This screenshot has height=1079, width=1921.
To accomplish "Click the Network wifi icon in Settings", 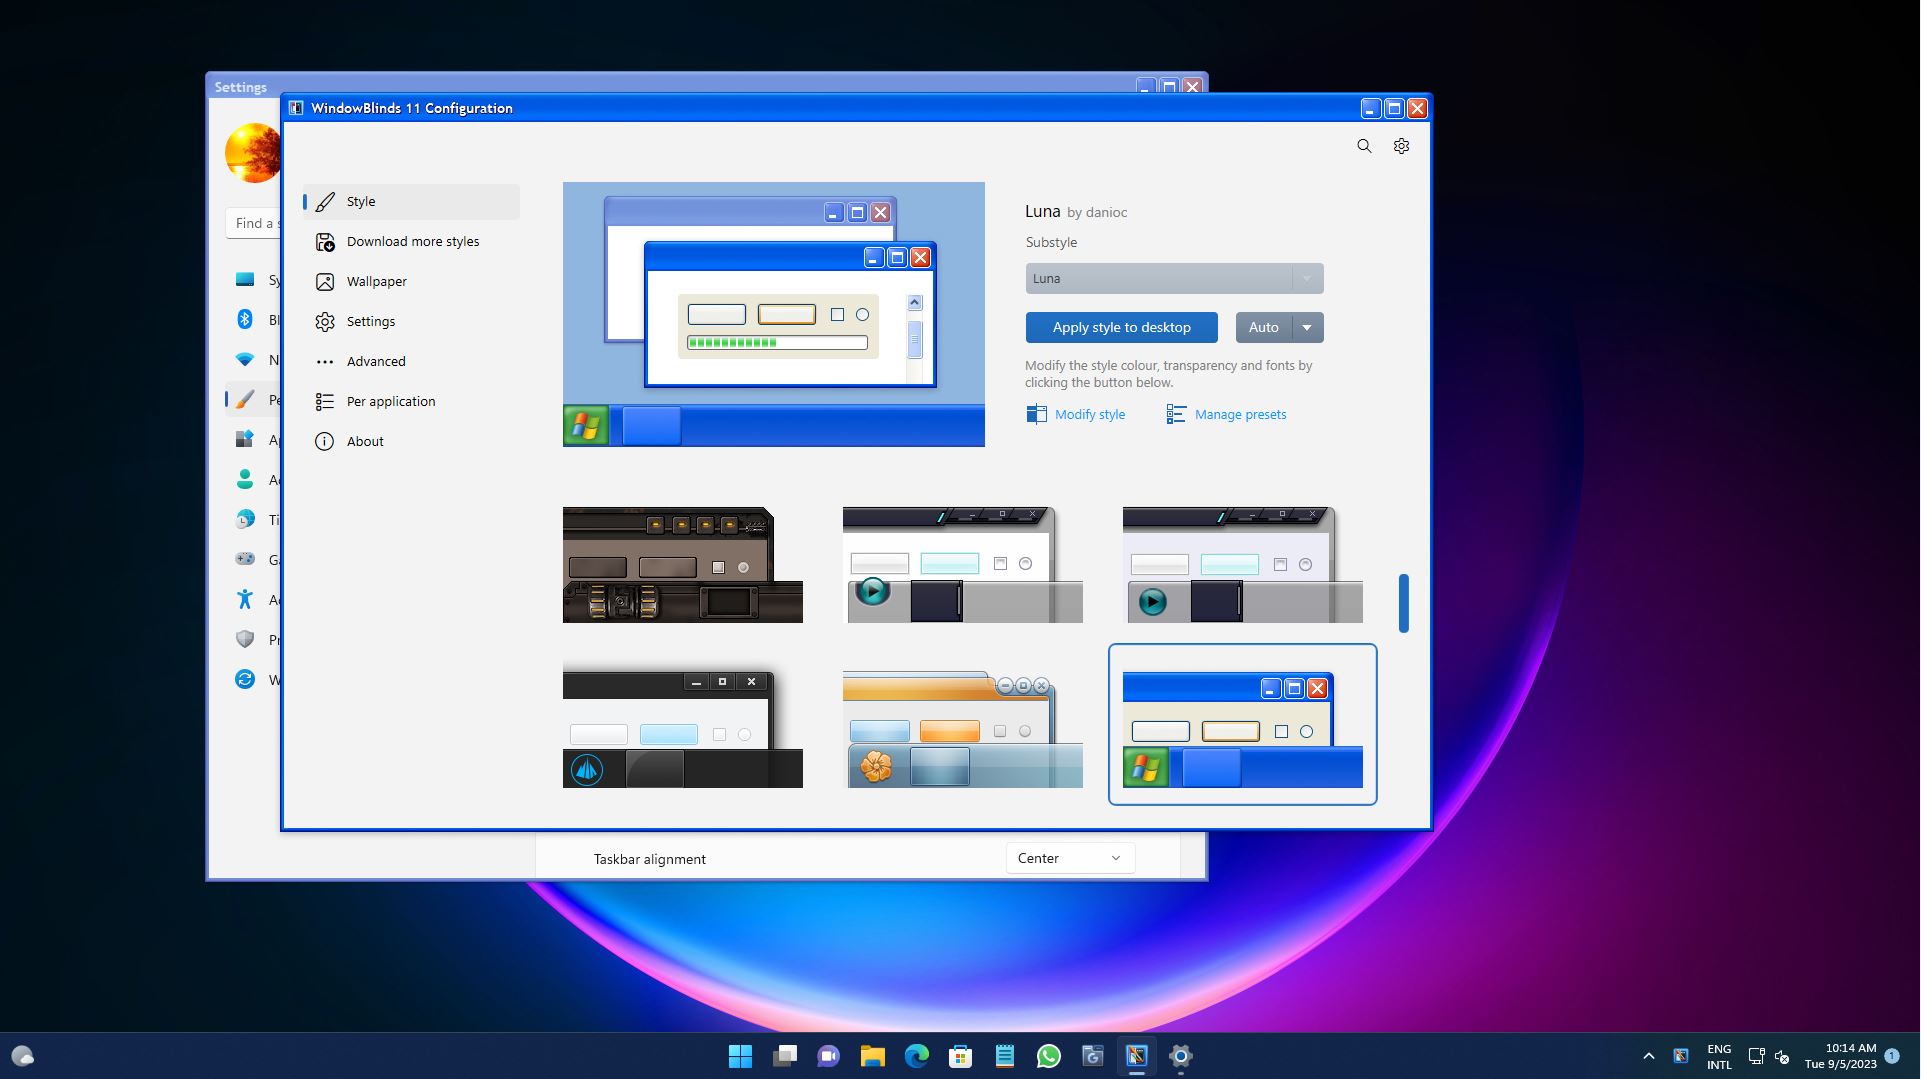I will (x=245, y=360).
